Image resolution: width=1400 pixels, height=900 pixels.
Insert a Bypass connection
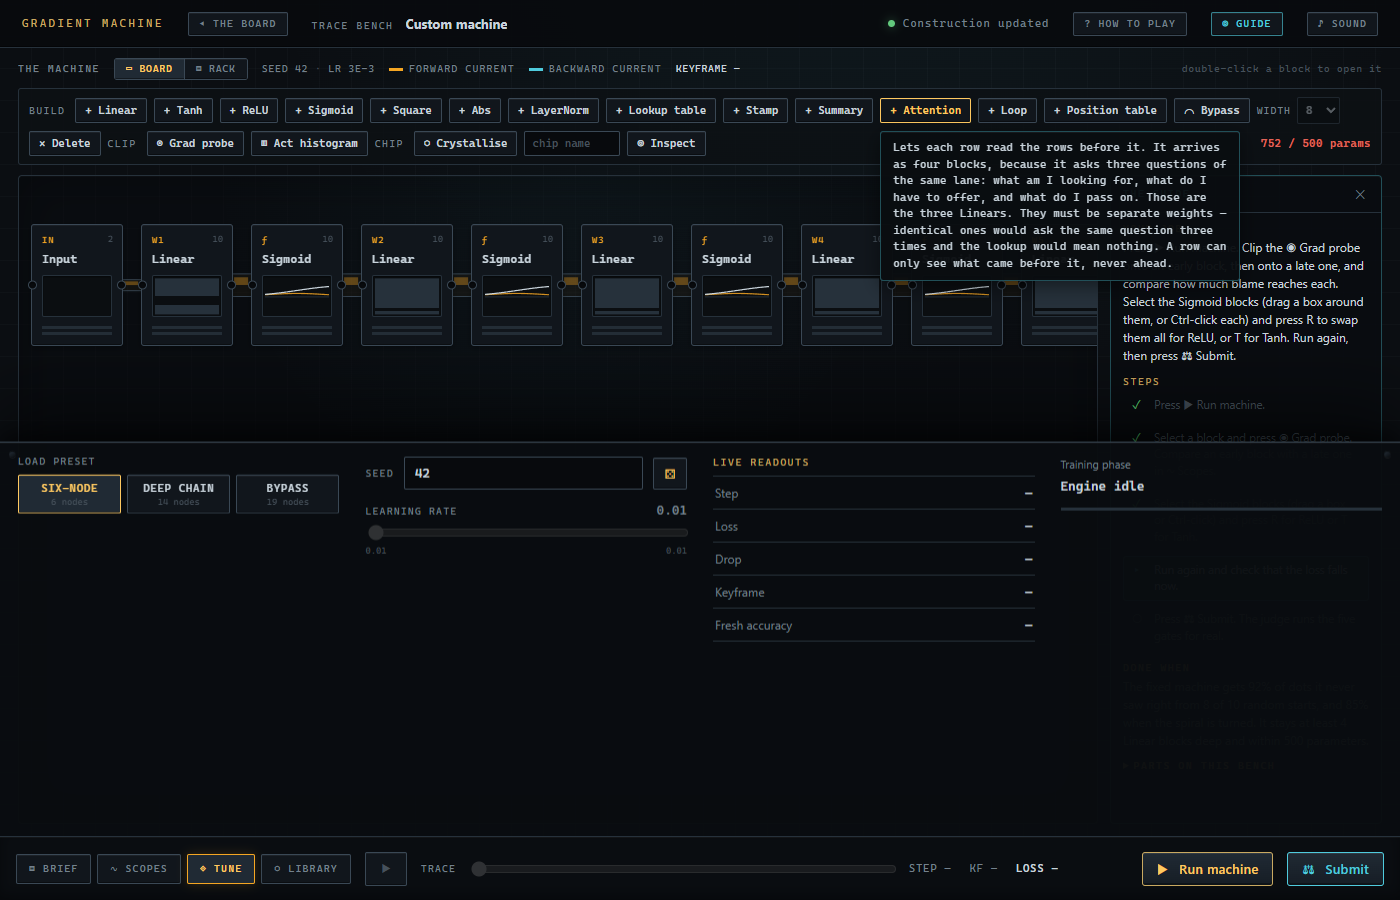1212,111
